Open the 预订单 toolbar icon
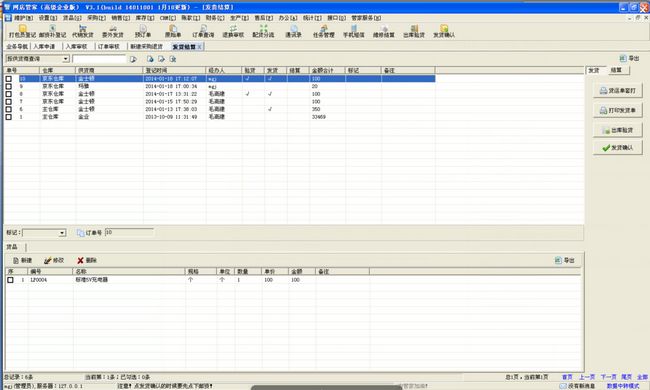 click(143, 31)
